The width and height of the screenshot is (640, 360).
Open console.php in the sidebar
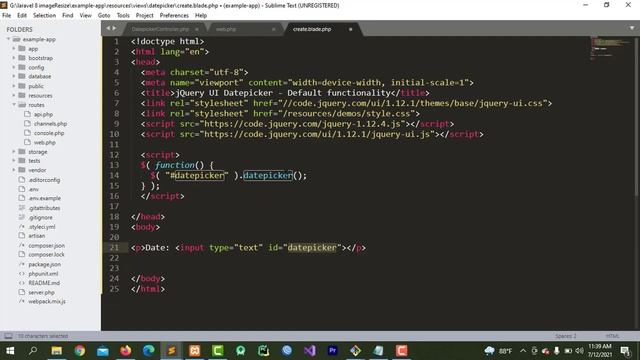[49, 133]
